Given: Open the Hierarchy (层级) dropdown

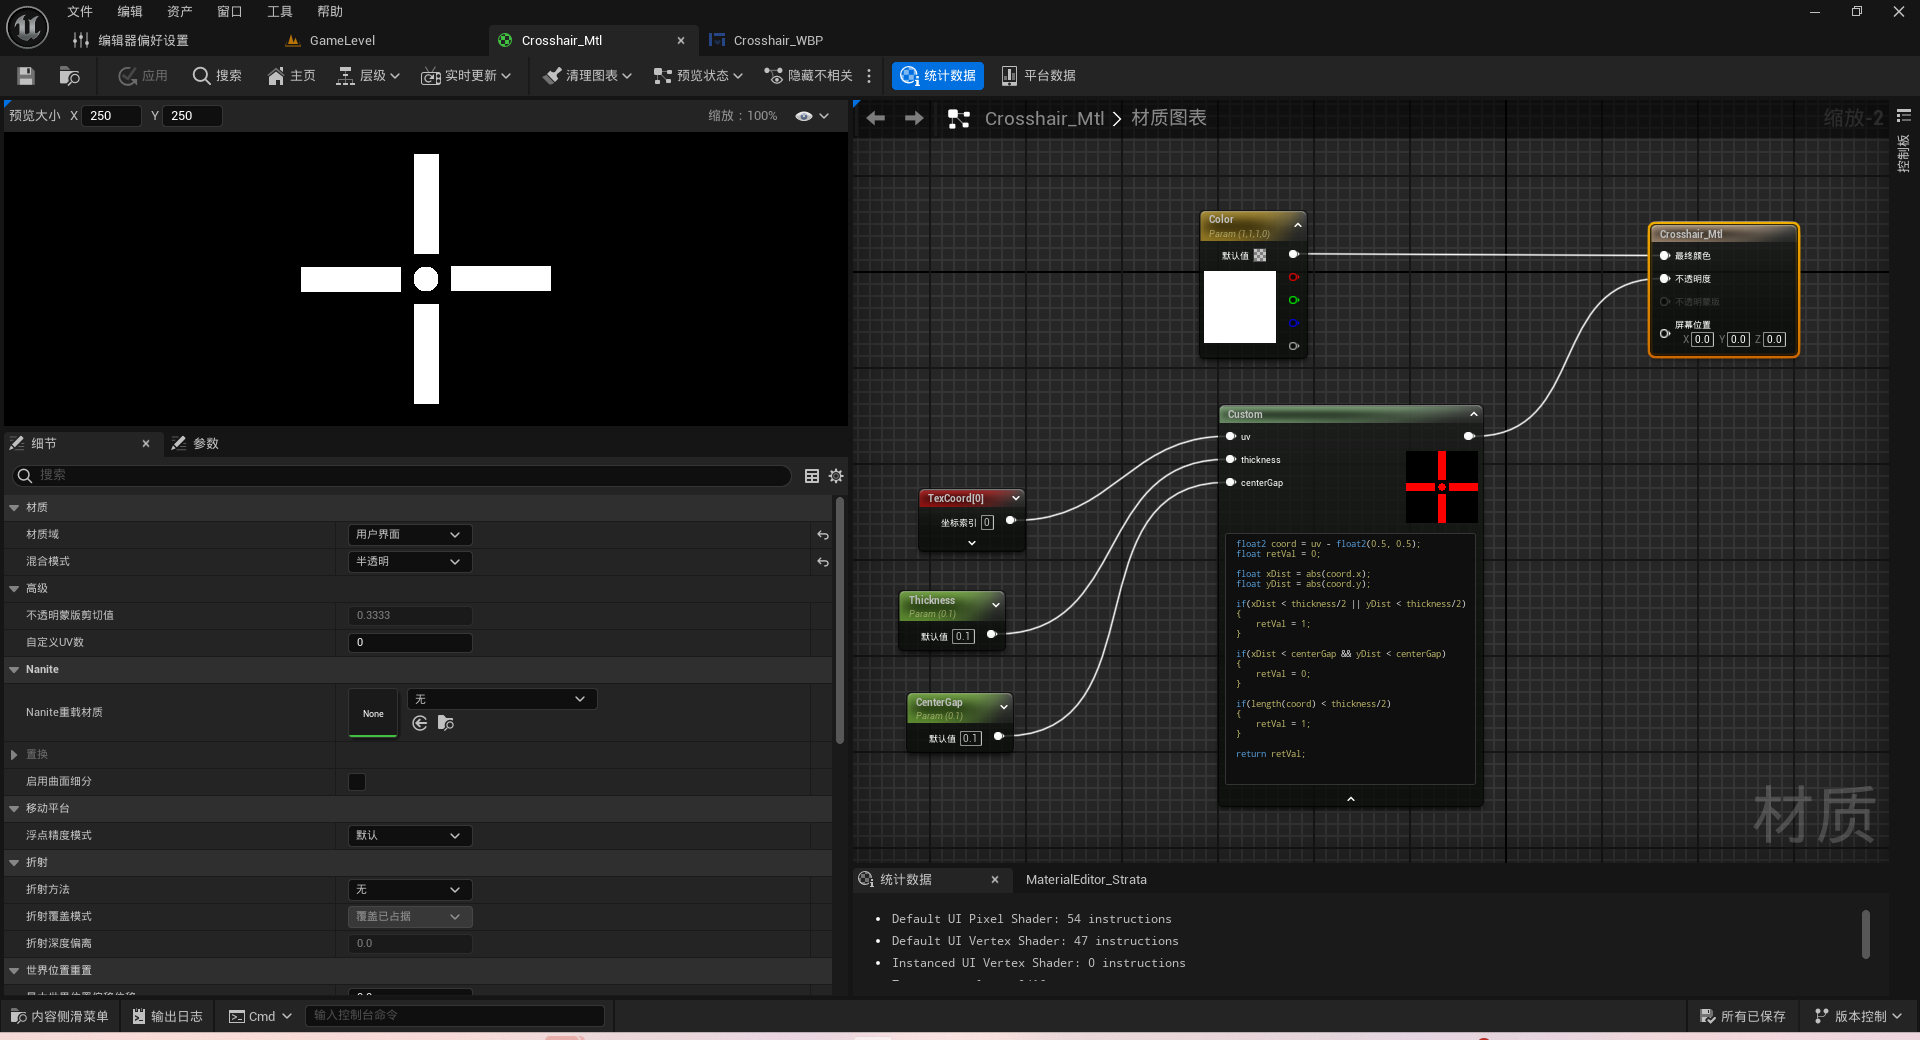Looking at the screenshot, I should click(x=367, y=76).
